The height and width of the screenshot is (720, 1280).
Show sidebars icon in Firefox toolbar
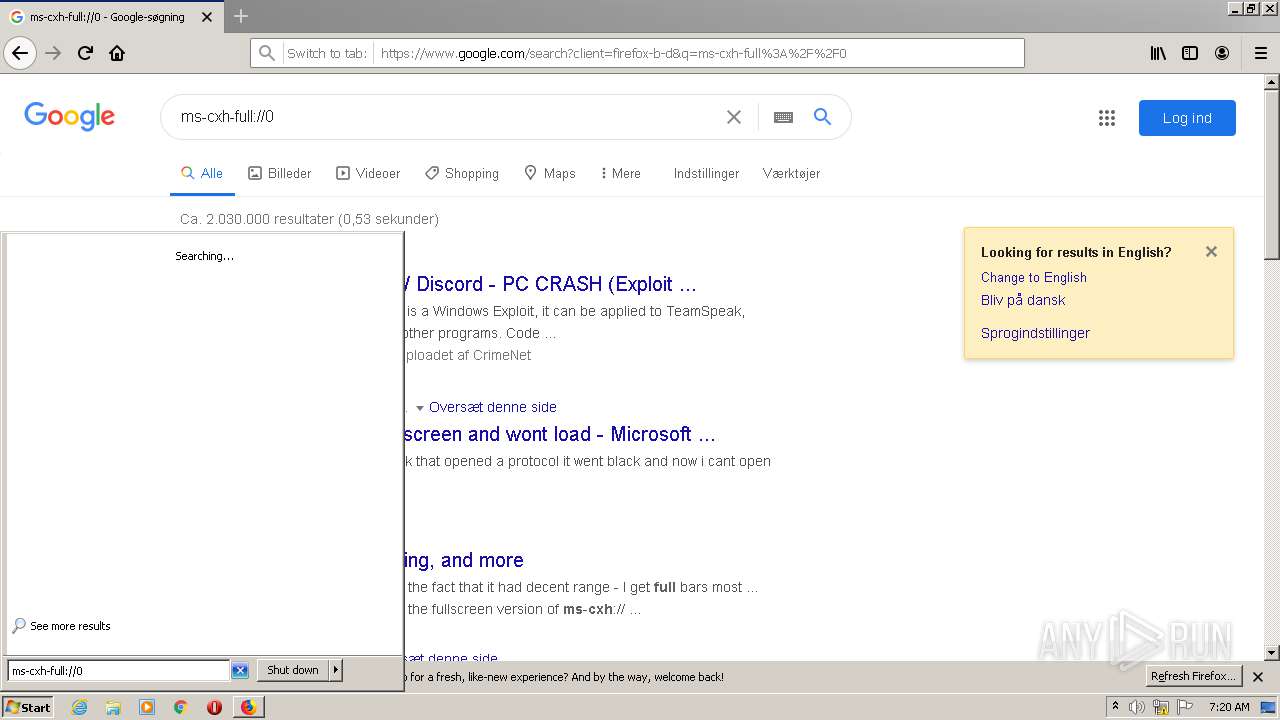(1190, 53)
